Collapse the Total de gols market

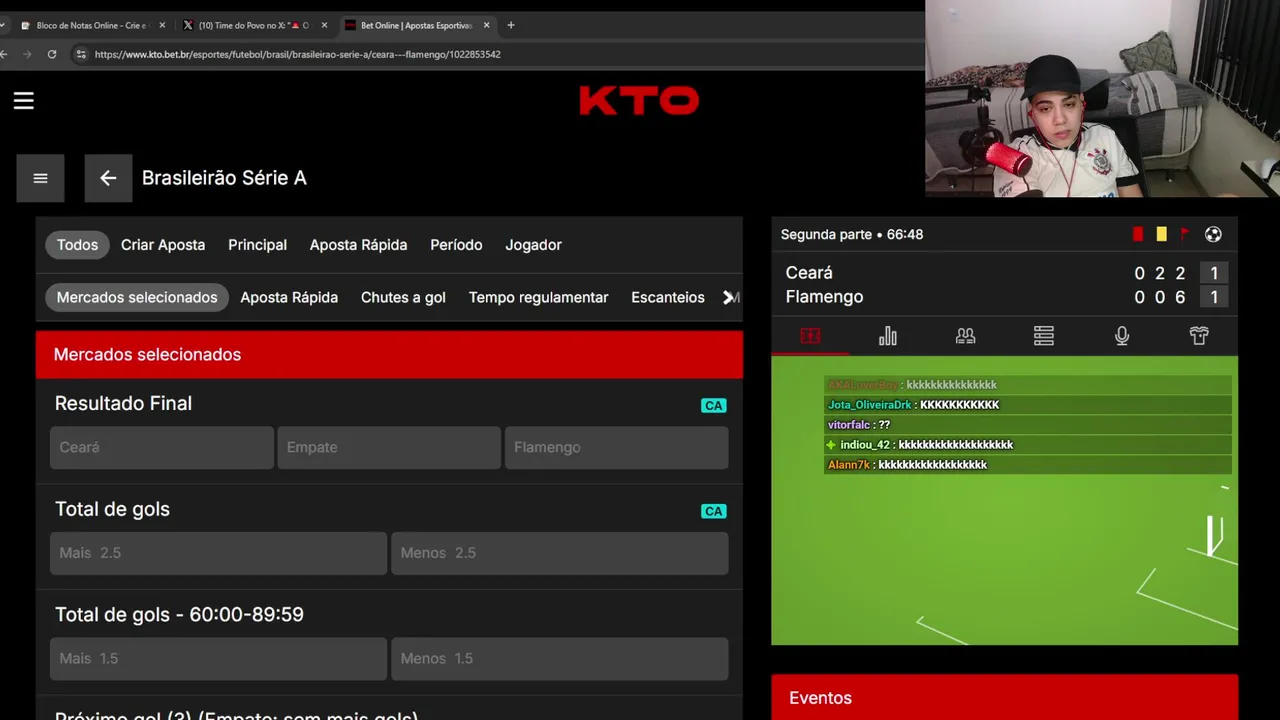pos(389,509)
